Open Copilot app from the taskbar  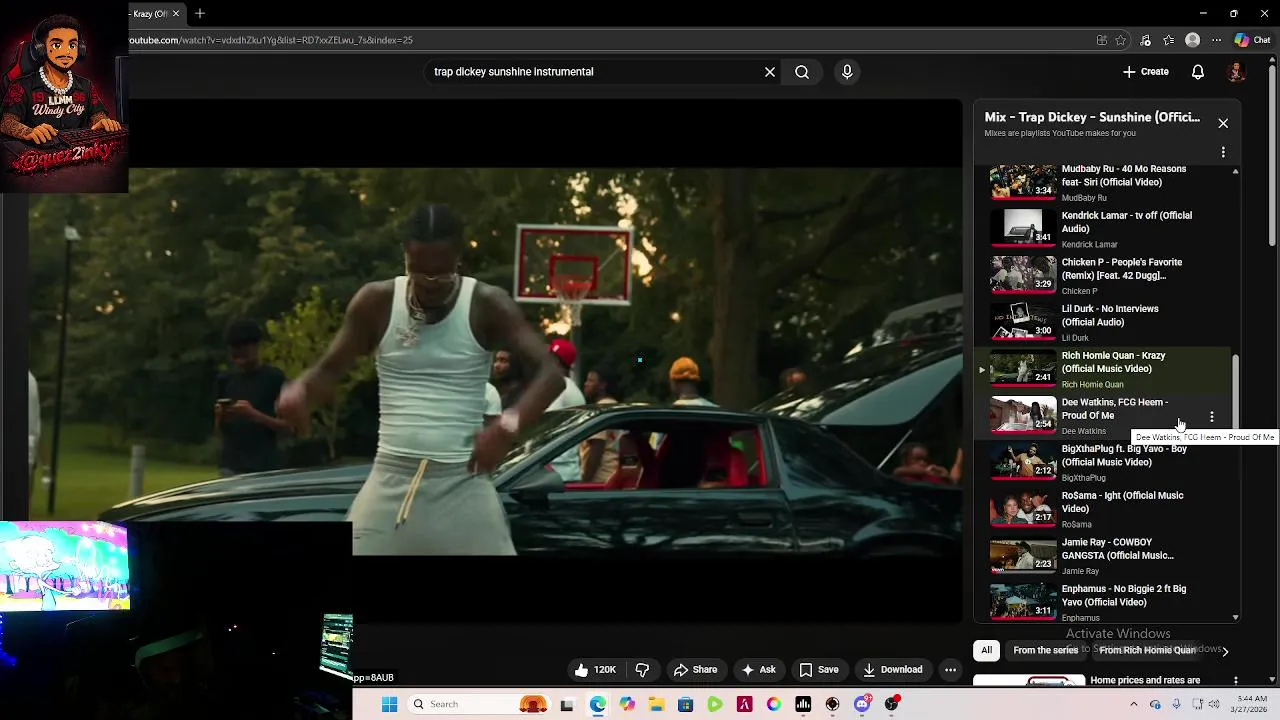pos(627,705)
